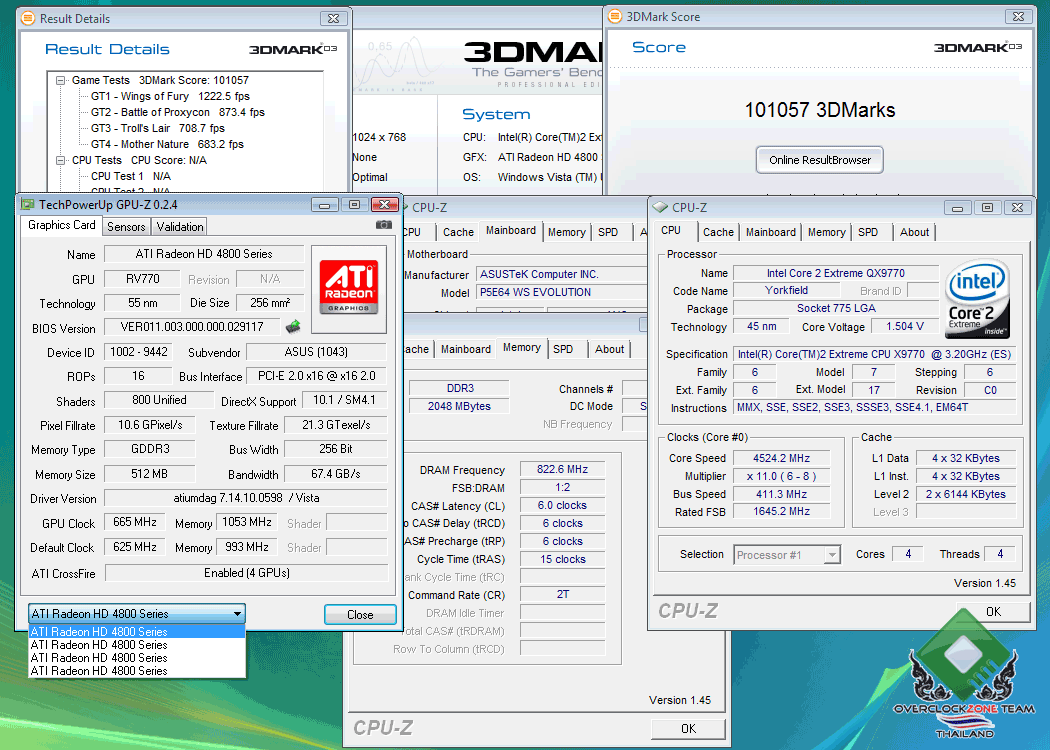Click the BIOS save chip icon in GPU-Z
Image resolution: width=1050 pixels, height=750 pixels.
pyautogui.click(x=293, y=327)
